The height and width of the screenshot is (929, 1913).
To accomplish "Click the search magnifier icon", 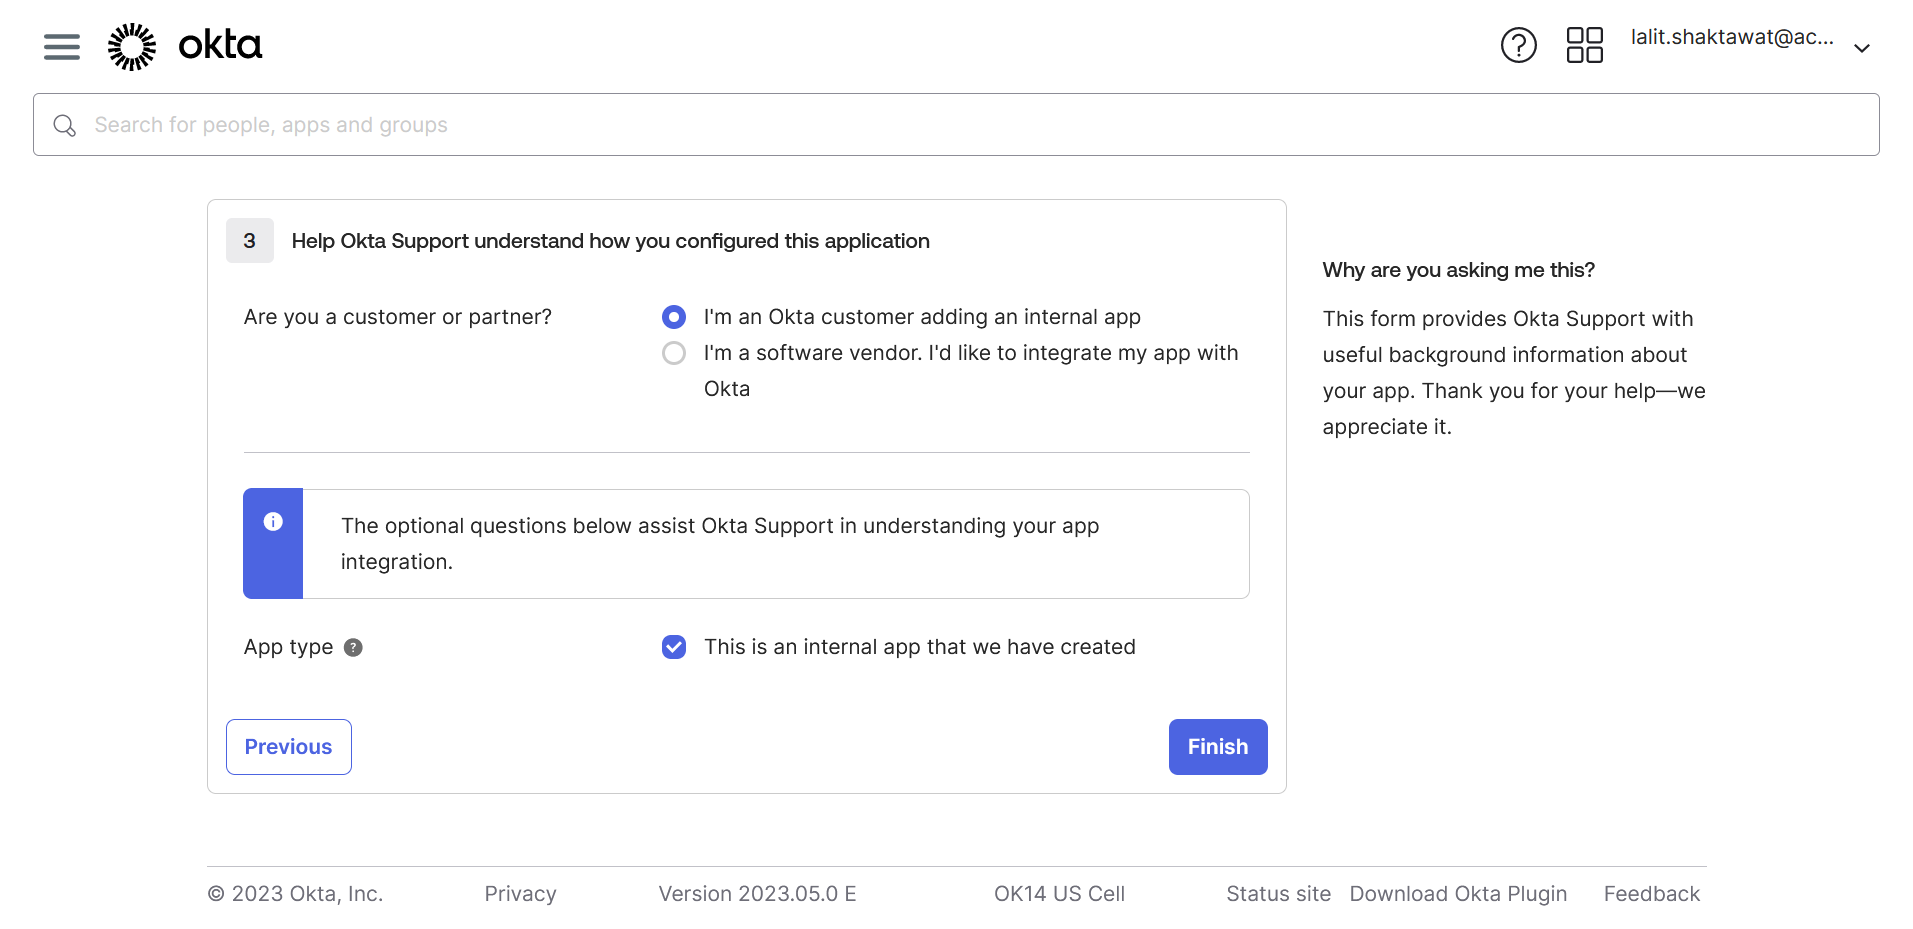I will point(65,125).
